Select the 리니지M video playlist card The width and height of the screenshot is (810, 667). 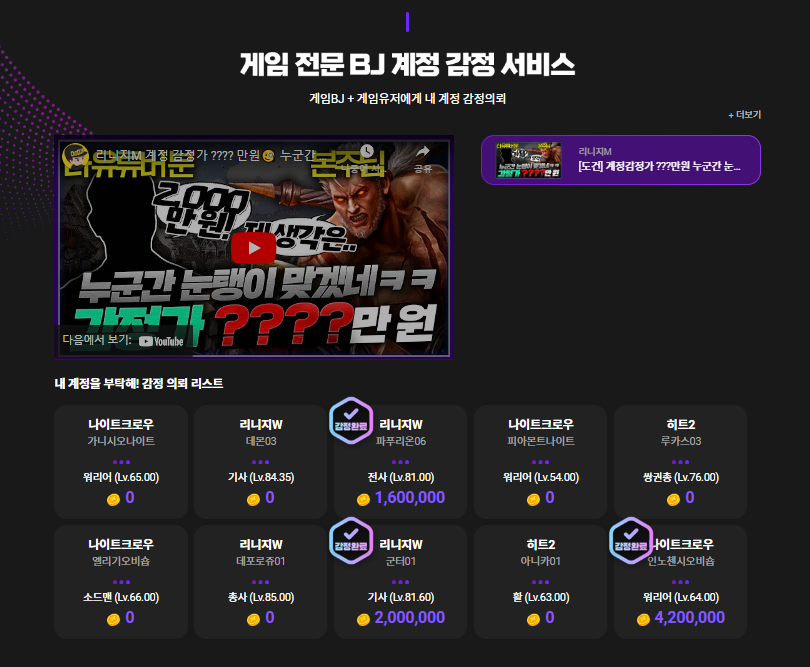620,160
